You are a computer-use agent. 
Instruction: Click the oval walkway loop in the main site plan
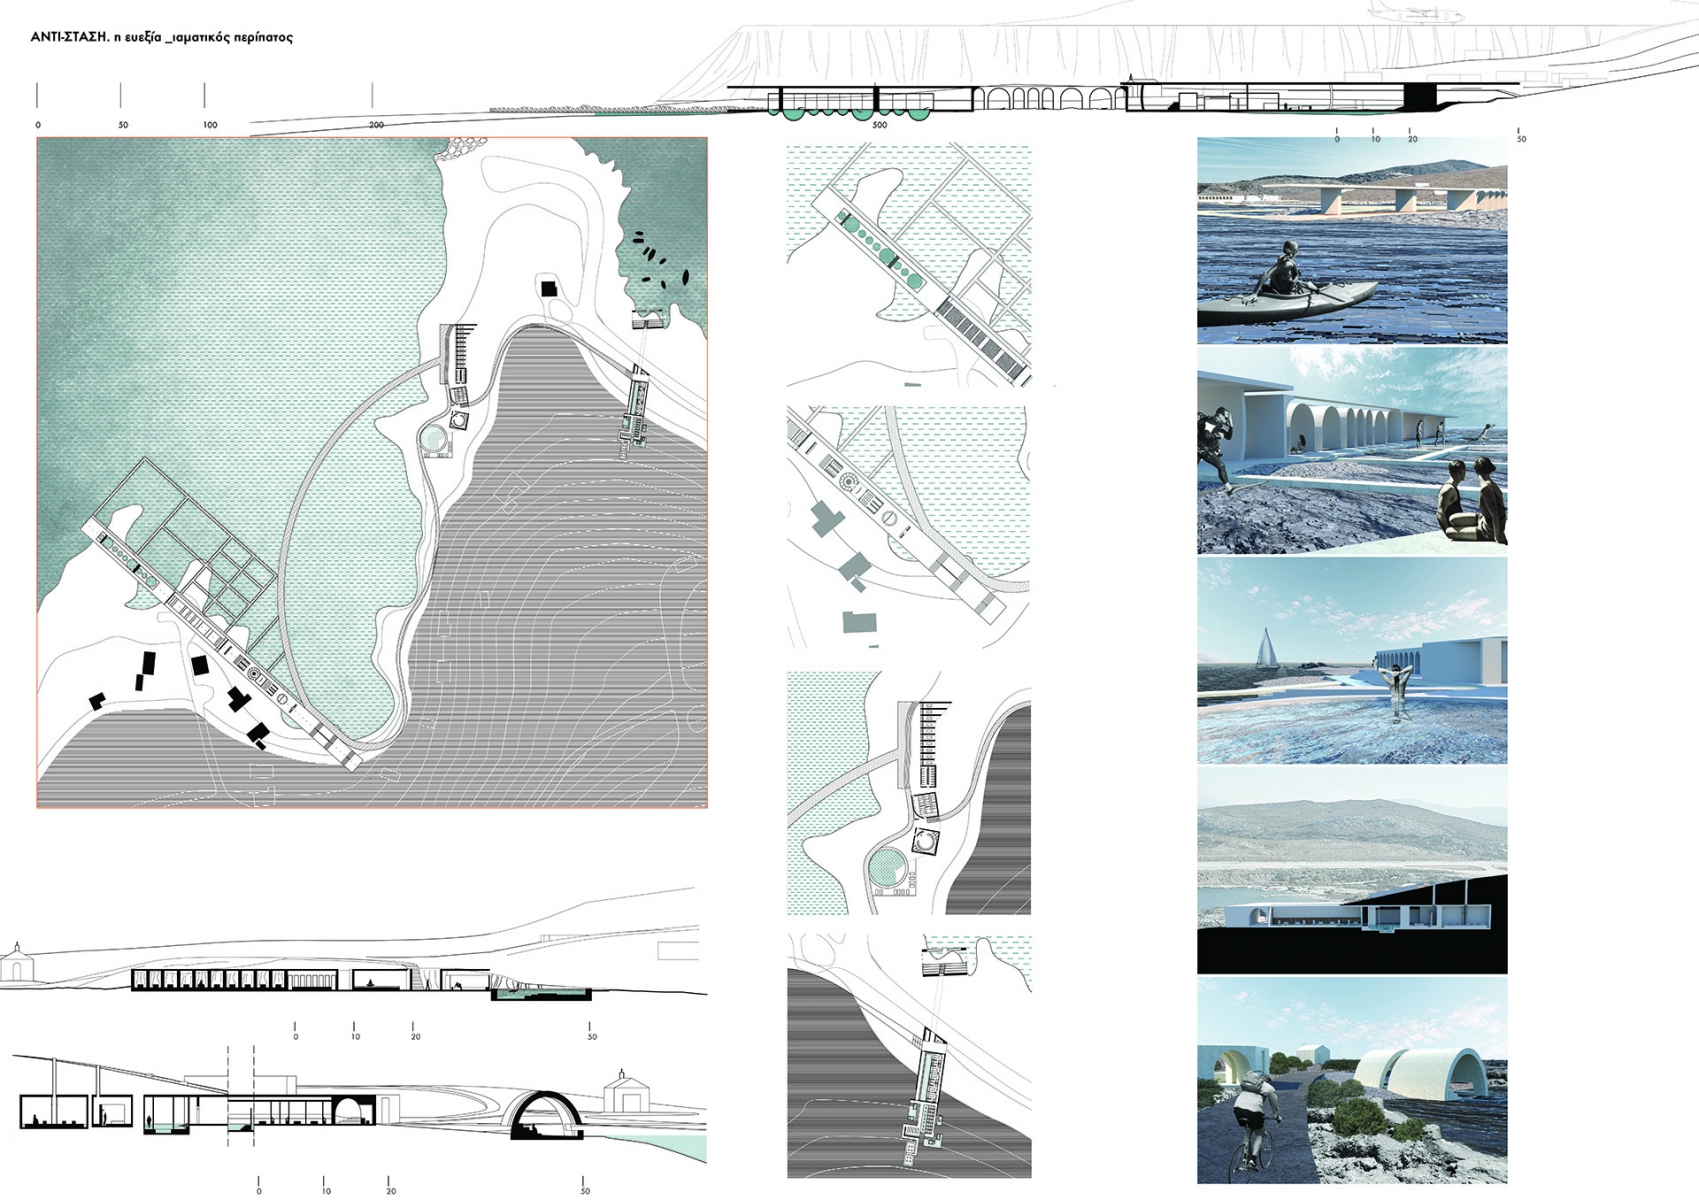pyautogui.click(x=361, y=555)
